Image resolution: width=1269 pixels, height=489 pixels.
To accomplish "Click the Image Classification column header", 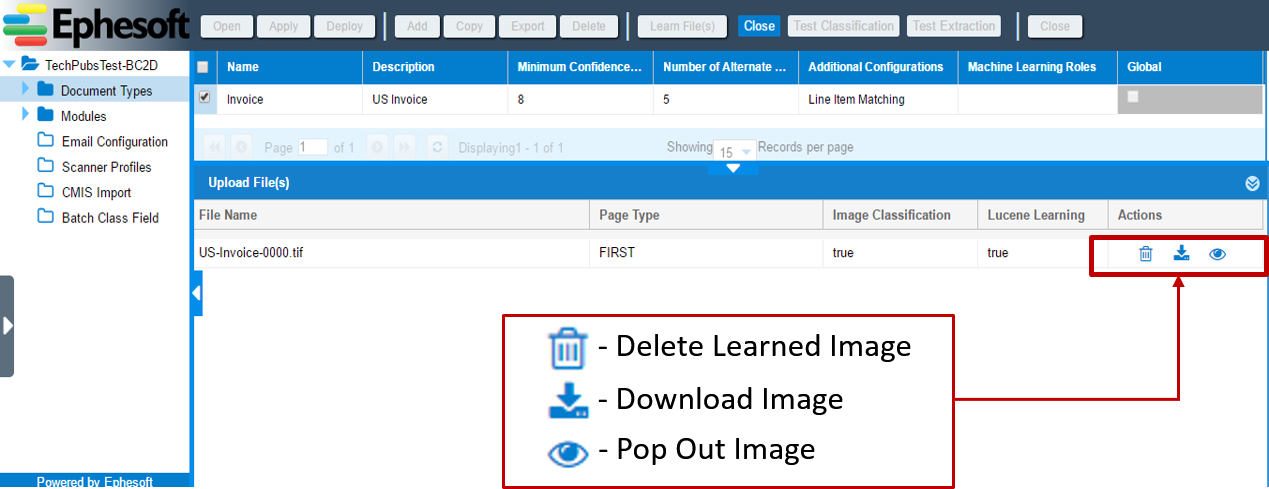I will [900, 215].
